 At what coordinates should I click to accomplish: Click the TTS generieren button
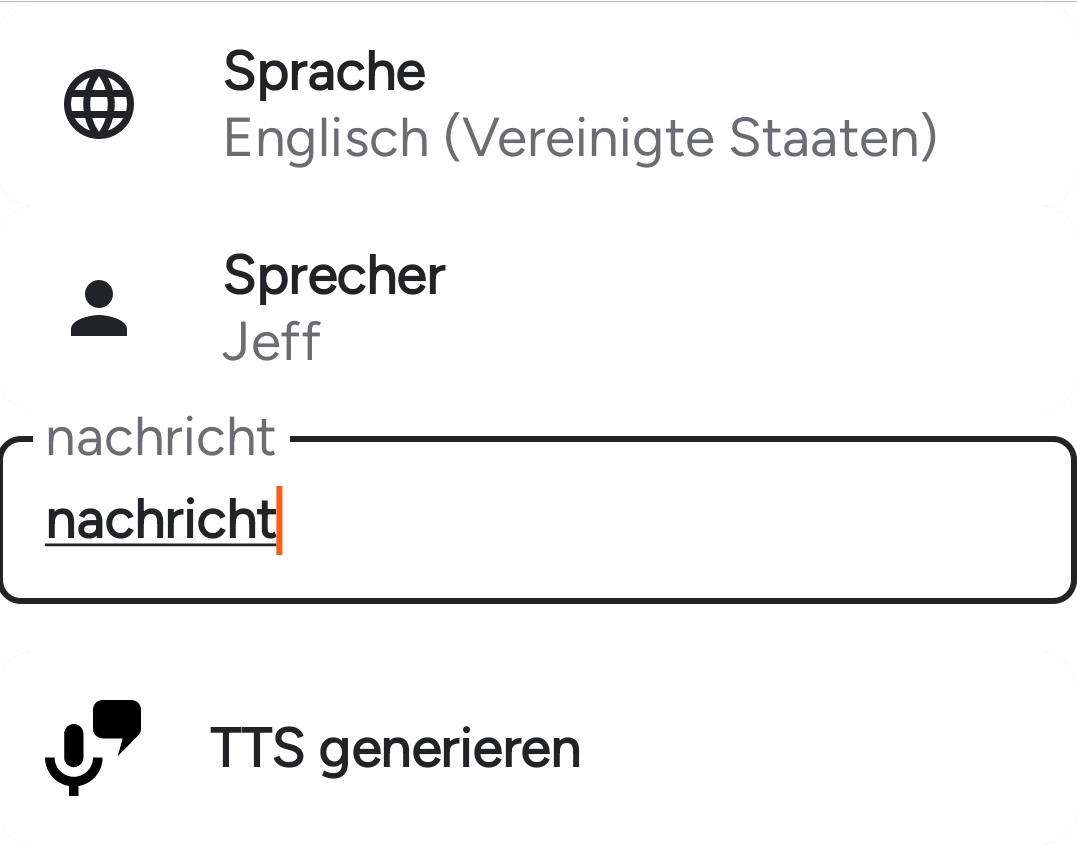(x=538, y=748)
